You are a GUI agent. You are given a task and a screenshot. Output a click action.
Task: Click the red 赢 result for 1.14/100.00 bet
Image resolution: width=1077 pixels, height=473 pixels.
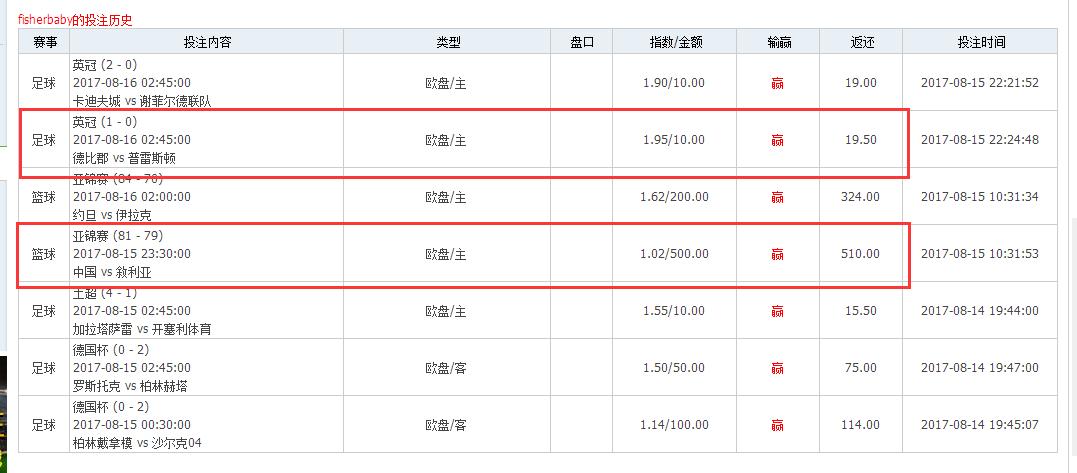click(x=777, y=425)
